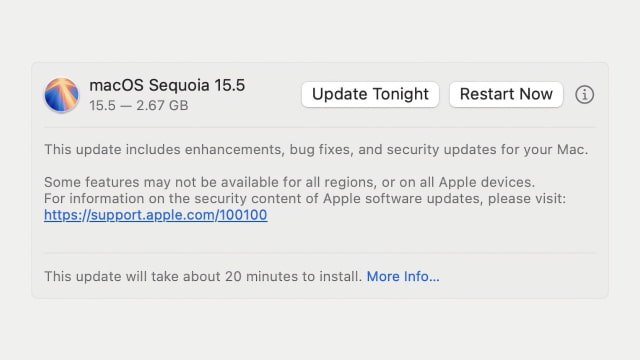Viewport: 640px width, 360px height.
Task: Click the 'Some features may not be available' line
Action: pyautogui.click(x=289, y=182)
